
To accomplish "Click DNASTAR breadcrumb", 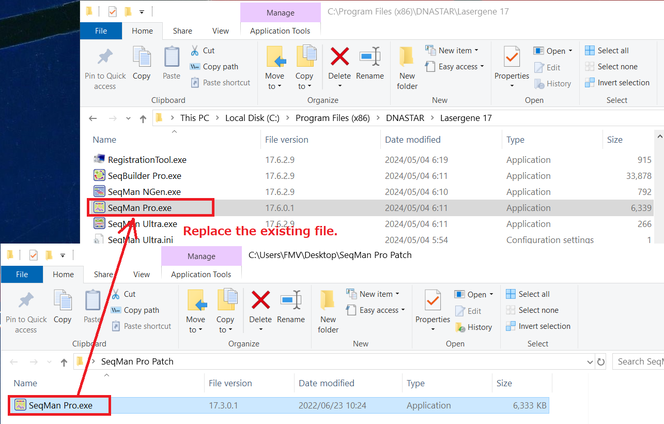I will tap(405, 118).
